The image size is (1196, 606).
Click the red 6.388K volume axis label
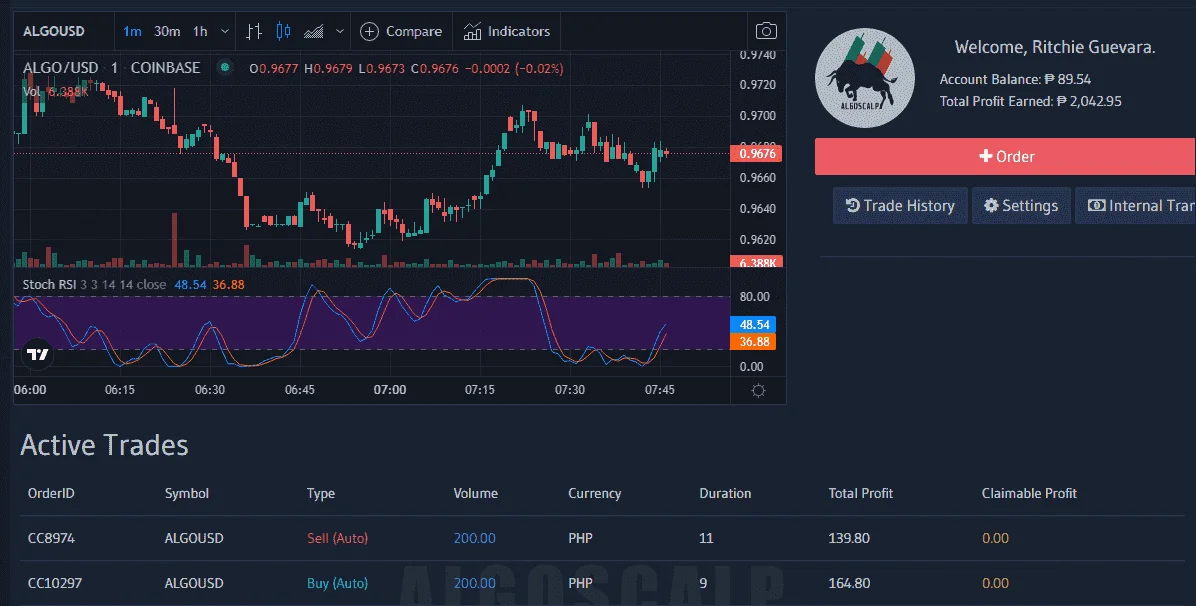756,262
